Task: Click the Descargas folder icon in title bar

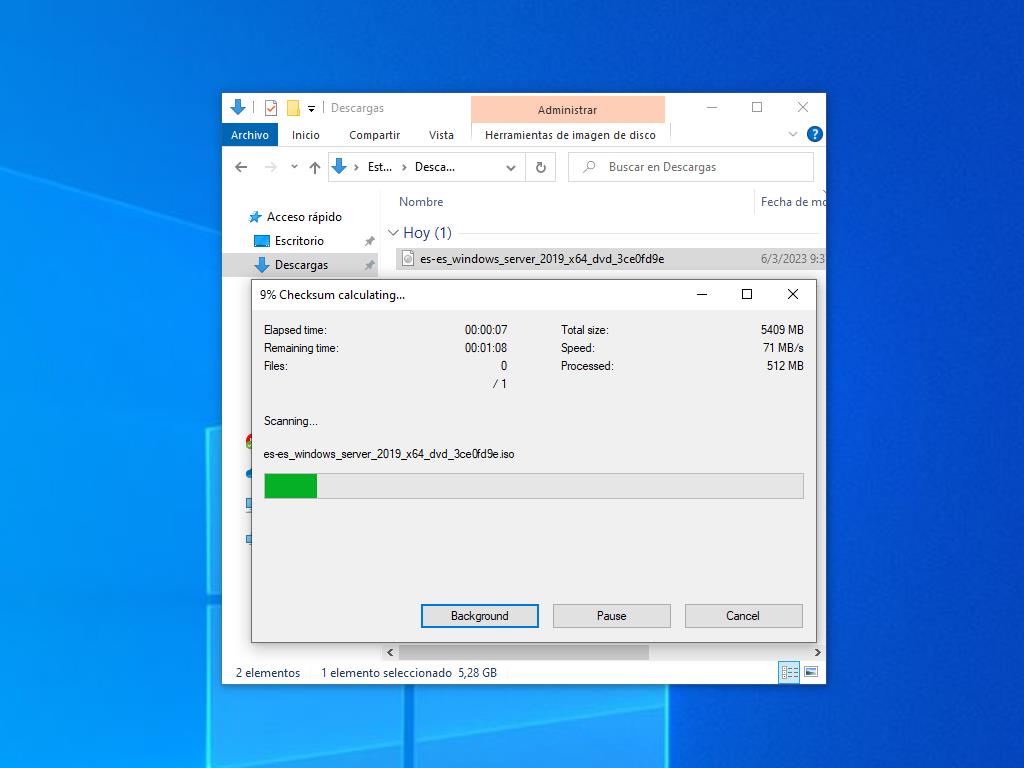Action: tap(238, 108)
